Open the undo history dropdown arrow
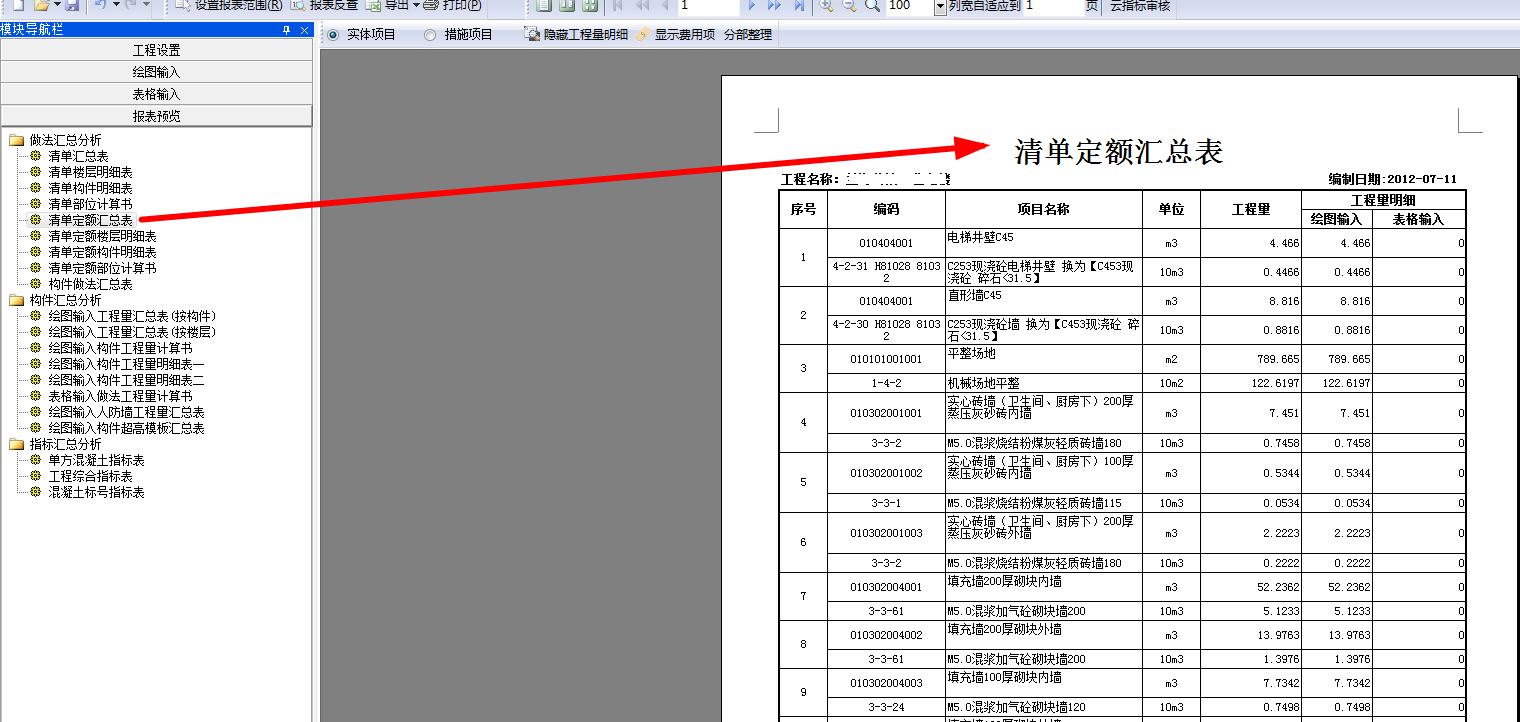 116,5
